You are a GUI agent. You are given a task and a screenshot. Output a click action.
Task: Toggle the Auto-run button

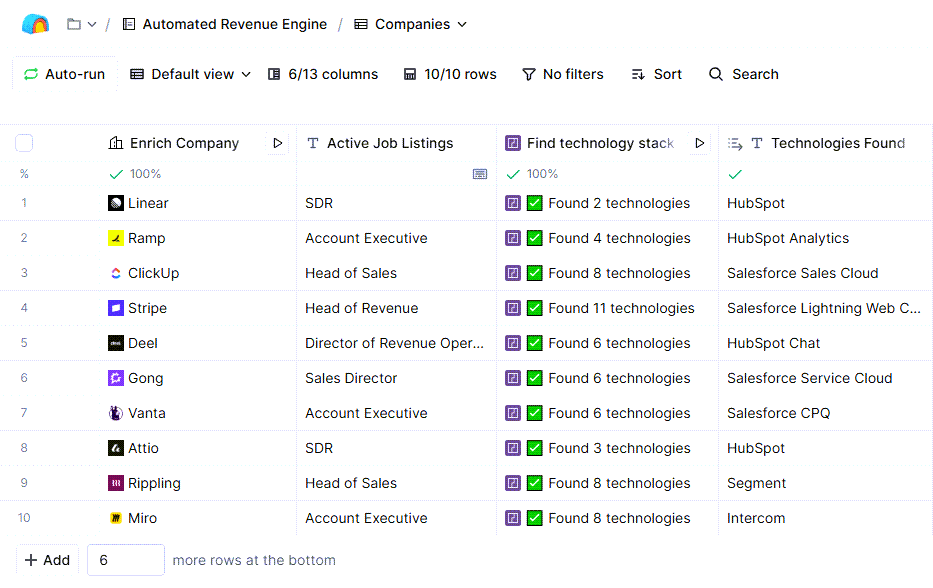65,74
